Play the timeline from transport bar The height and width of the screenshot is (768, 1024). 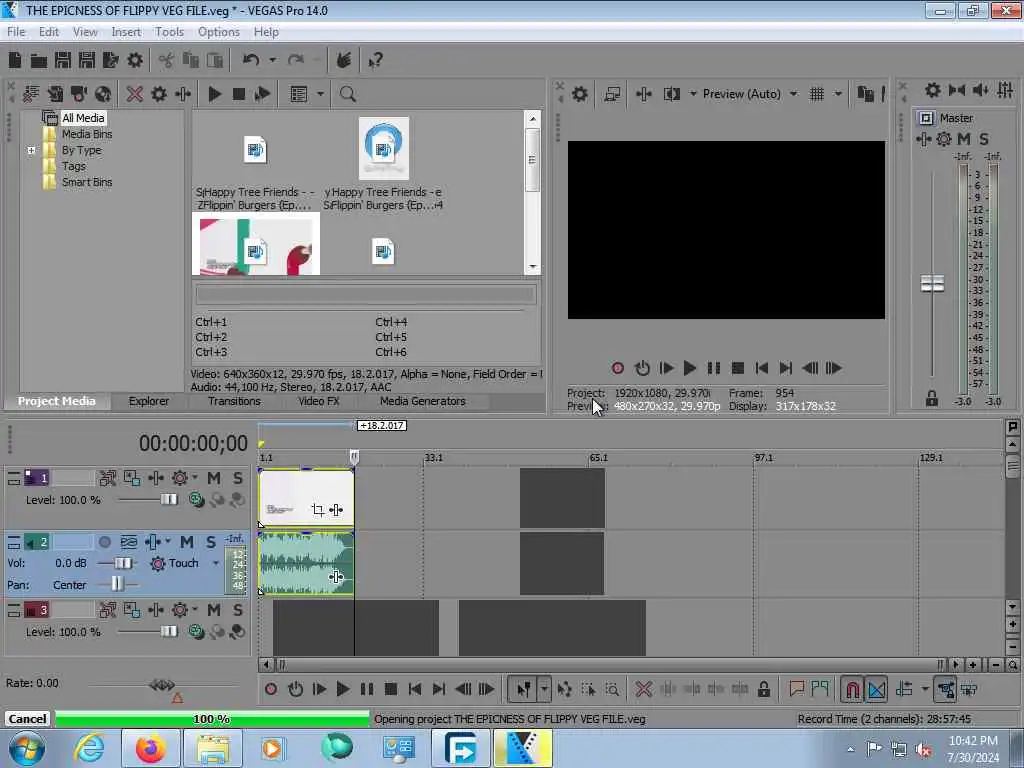(343, 689)
